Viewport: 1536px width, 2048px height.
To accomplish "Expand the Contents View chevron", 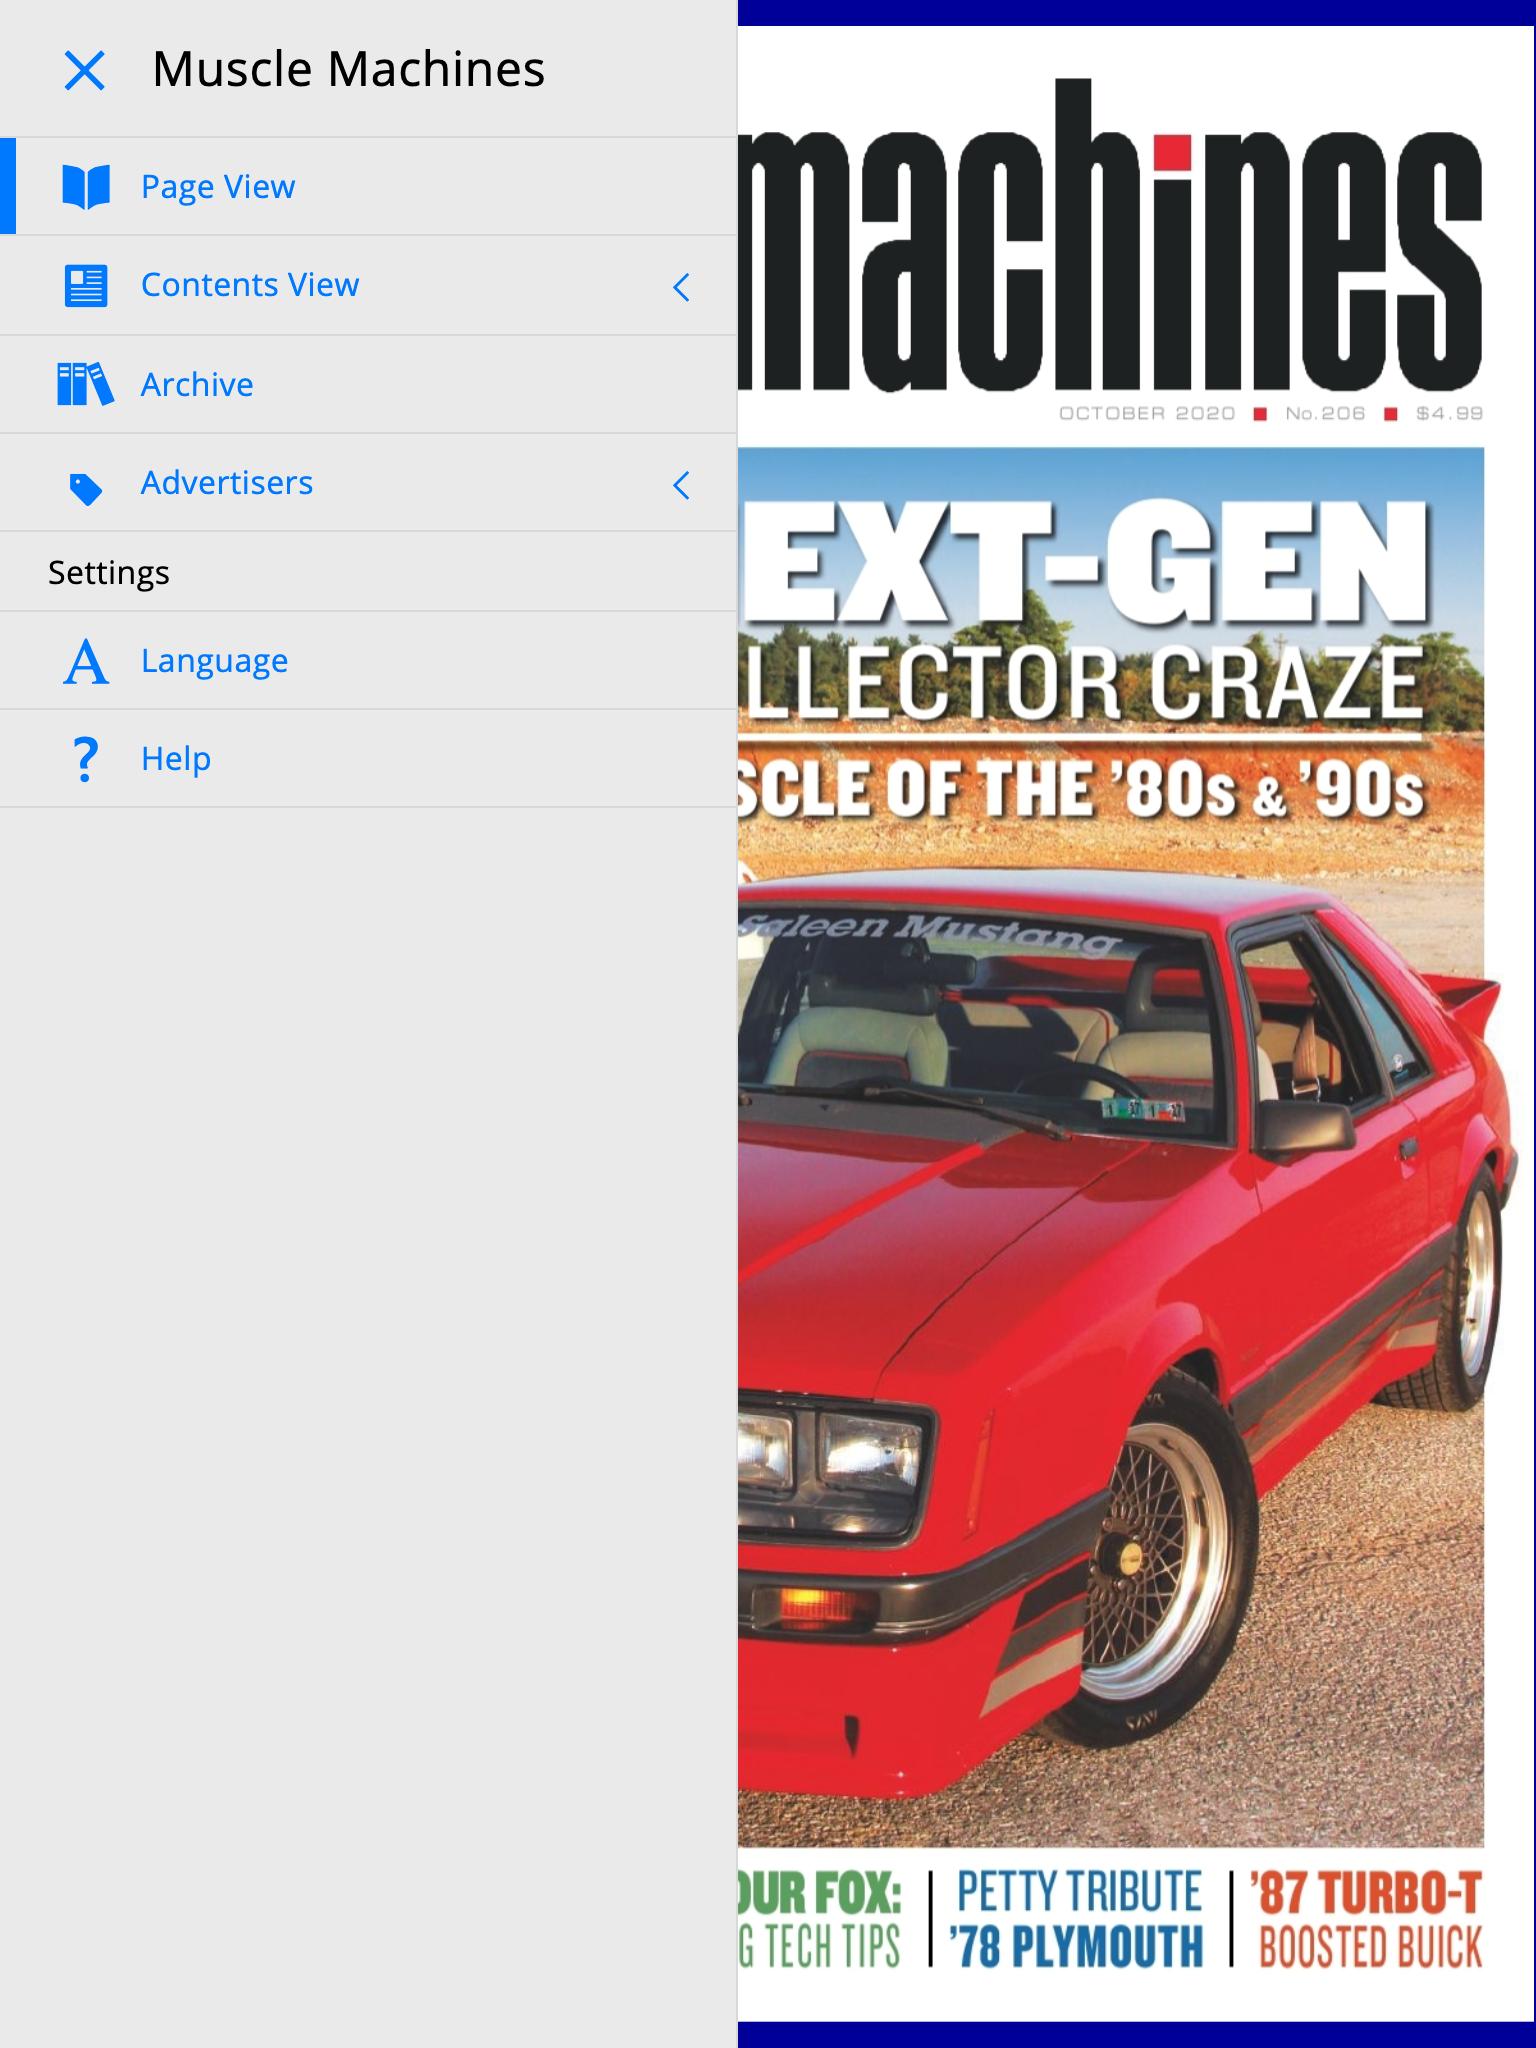I will [x=682, y=287].
